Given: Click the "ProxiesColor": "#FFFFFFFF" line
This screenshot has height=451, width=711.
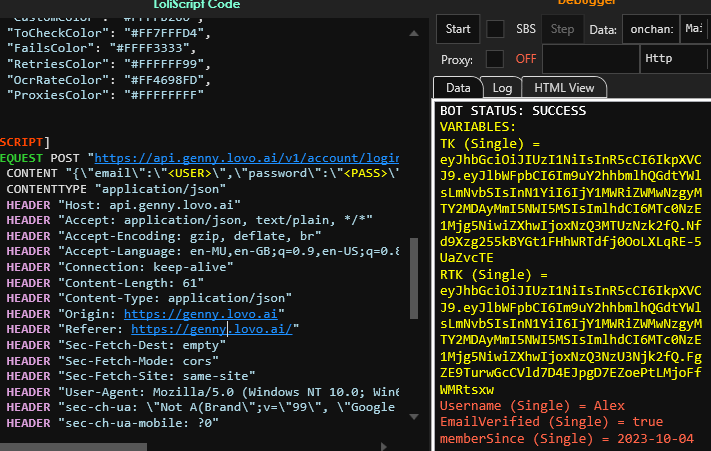Looking at the screenshot, I should (105, 95).
